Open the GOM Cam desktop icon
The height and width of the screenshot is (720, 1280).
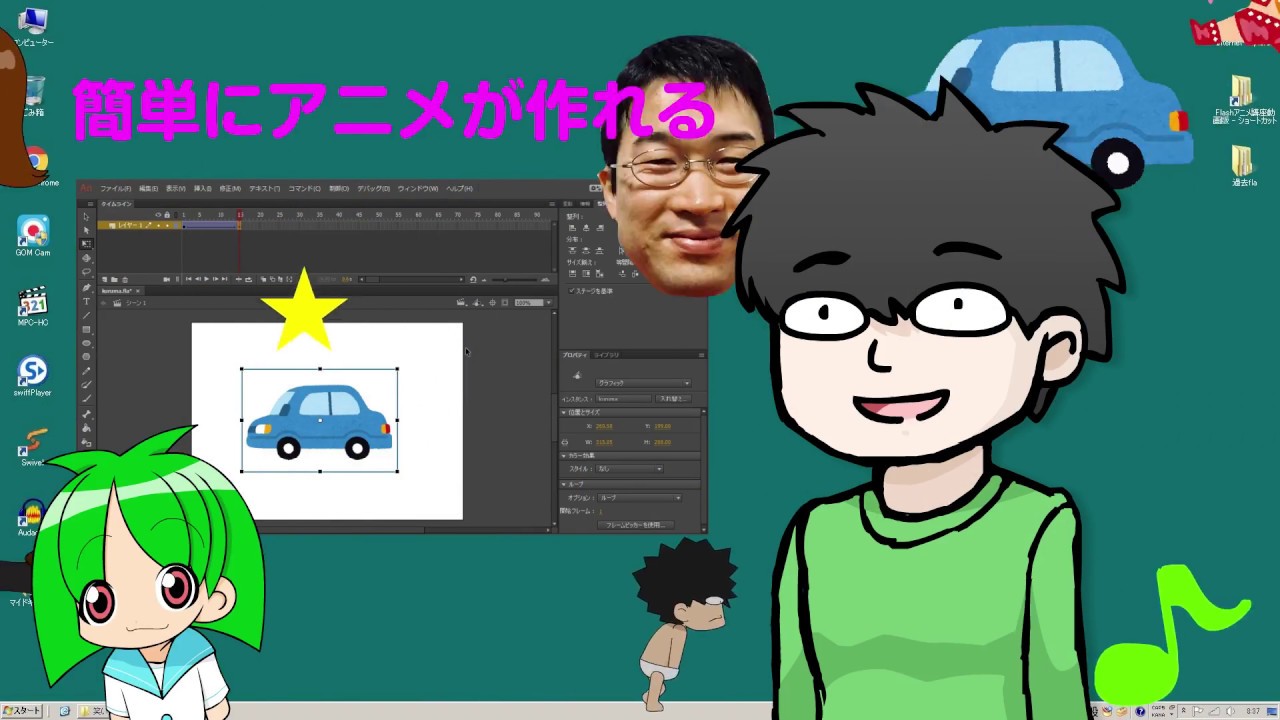[33, 236]
